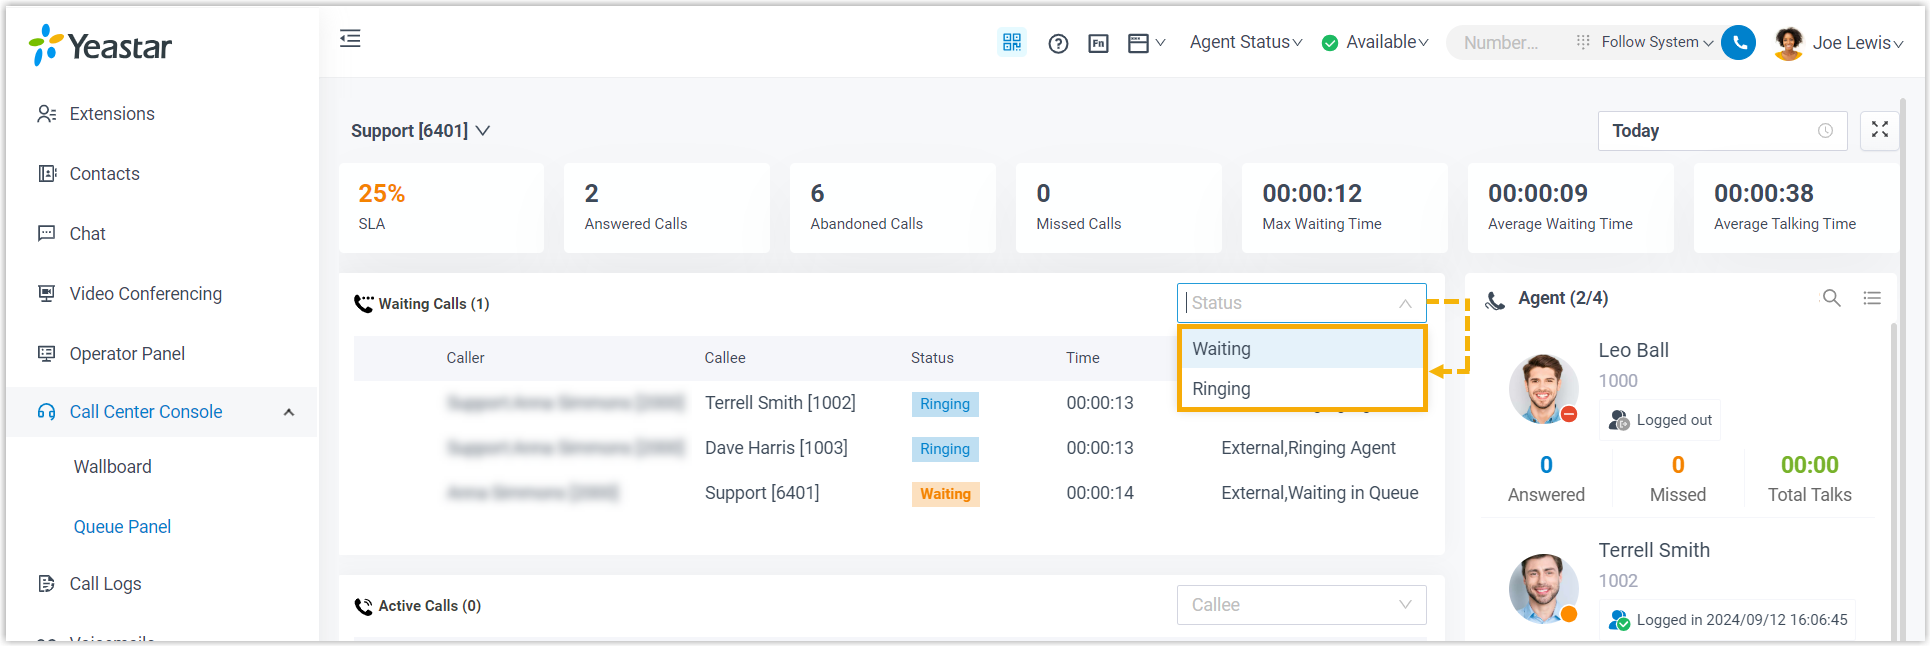Open the Callee filter dropdown
The image size is (1931, 647).
pos(1300,605)
